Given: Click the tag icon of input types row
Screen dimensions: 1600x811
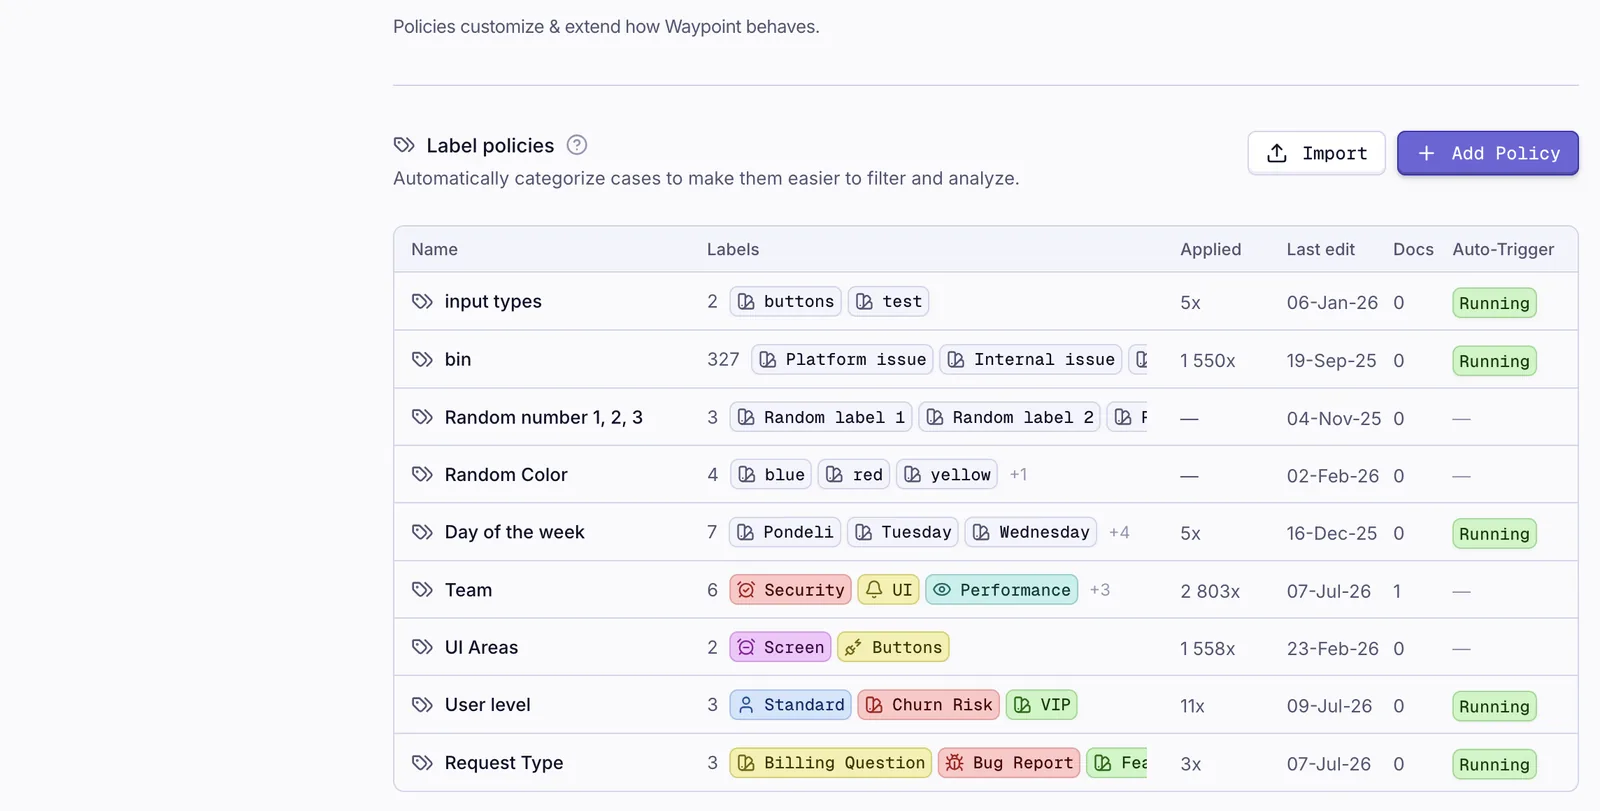Looking at the screenshot, I should 422,301.
